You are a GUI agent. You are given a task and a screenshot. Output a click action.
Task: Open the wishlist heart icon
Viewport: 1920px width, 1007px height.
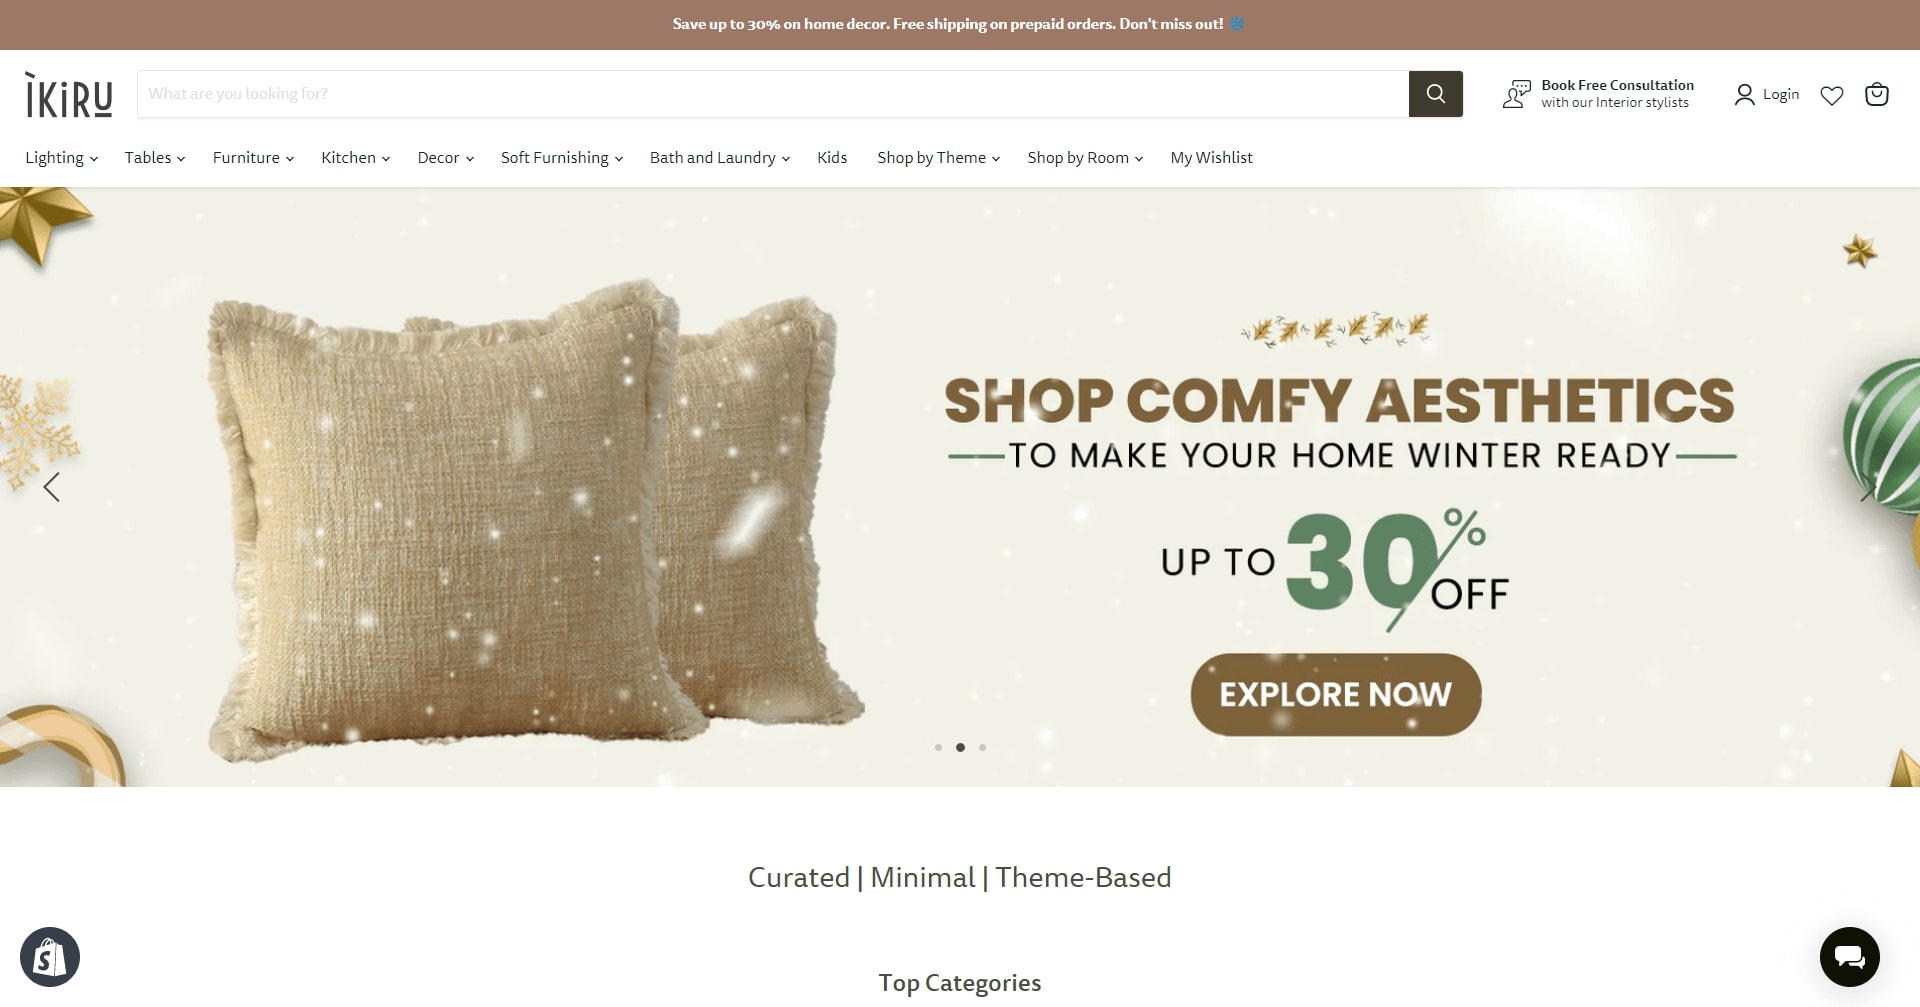tap(1831, 95)
